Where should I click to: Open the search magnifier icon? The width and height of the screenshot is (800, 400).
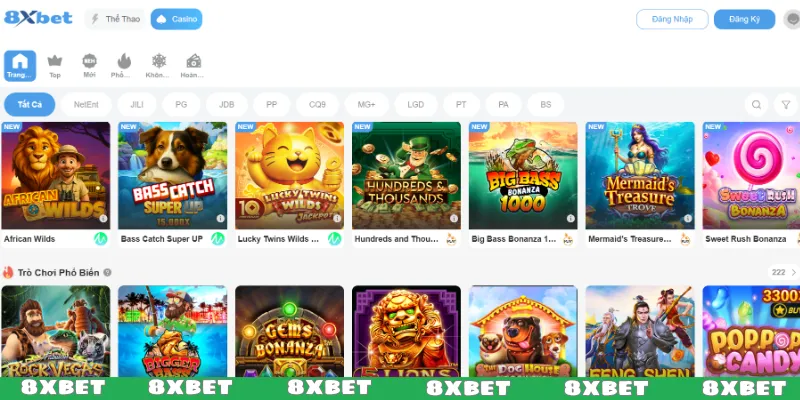pos(756,105)
